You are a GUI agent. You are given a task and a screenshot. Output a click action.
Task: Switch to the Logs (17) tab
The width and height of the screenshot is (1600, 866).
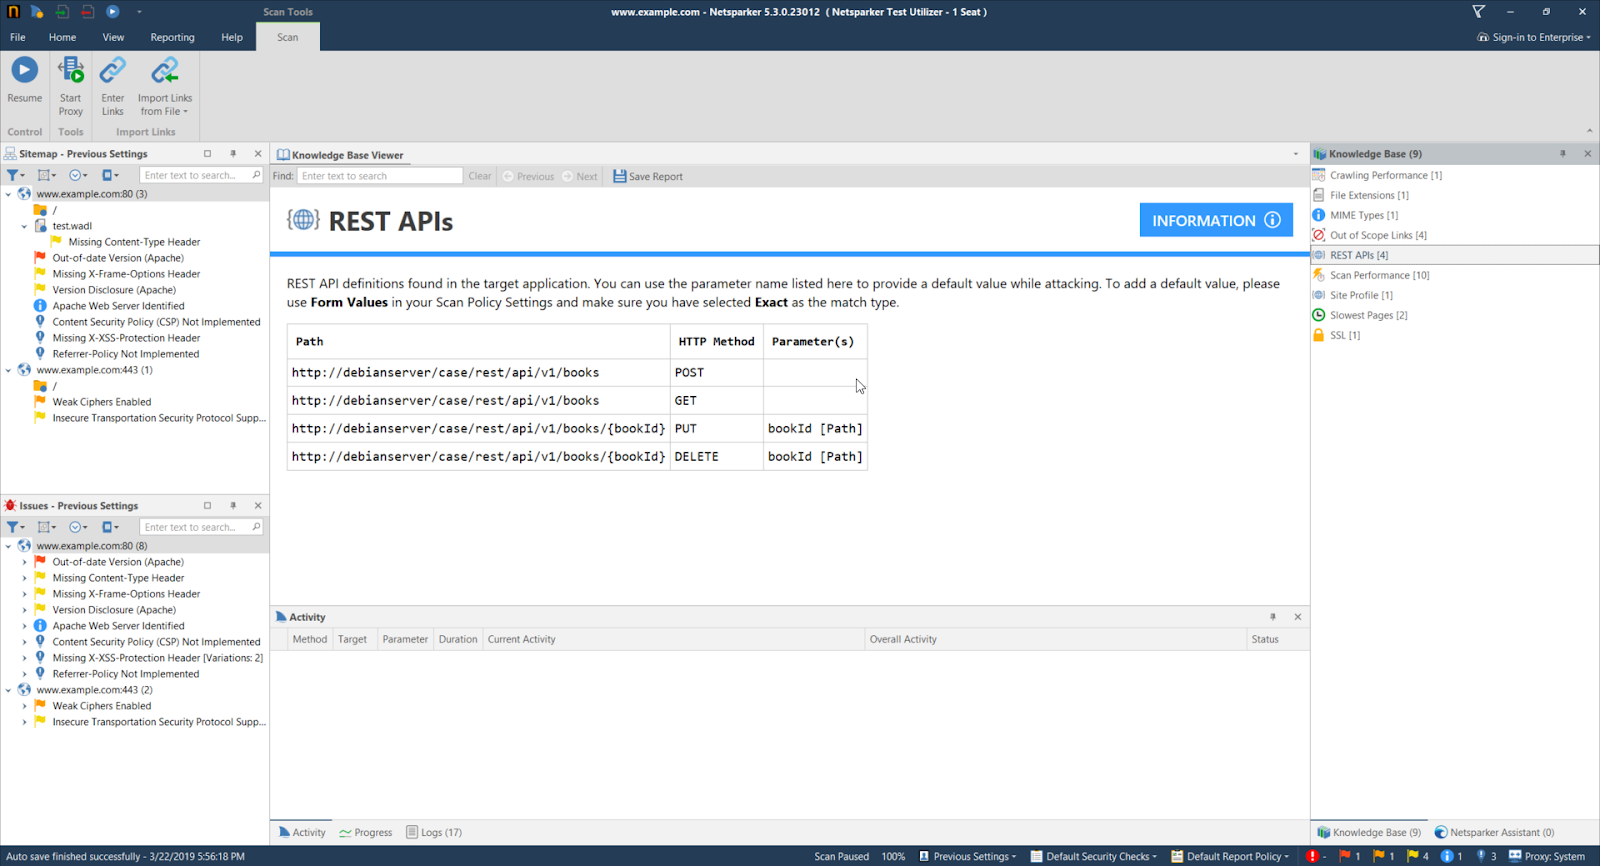[434, 832]
